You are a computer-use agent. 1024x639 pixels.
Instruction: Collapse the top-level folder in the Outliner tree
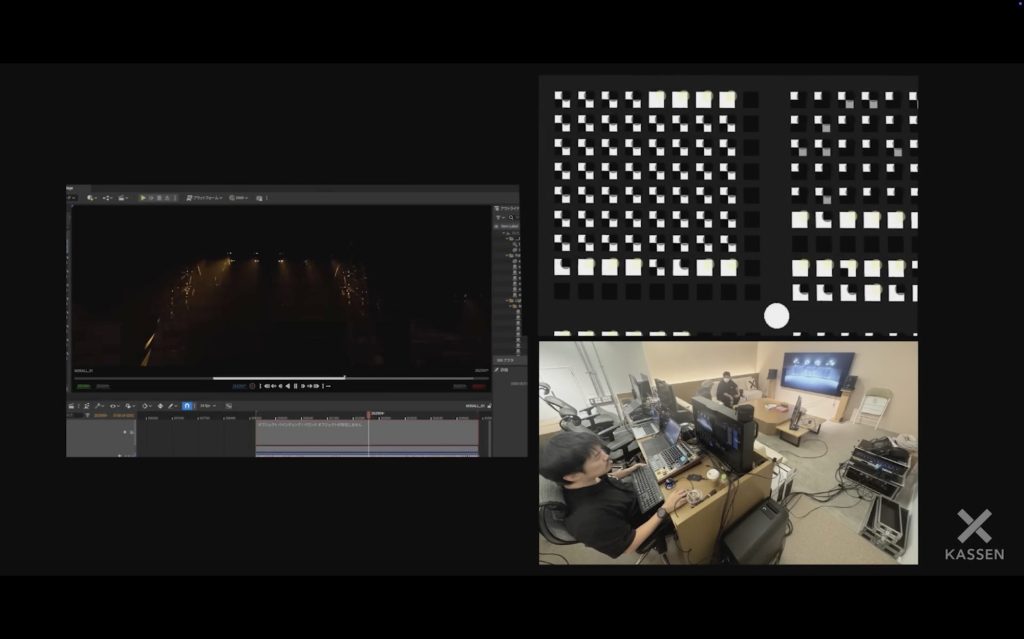(x=506, y=233)
